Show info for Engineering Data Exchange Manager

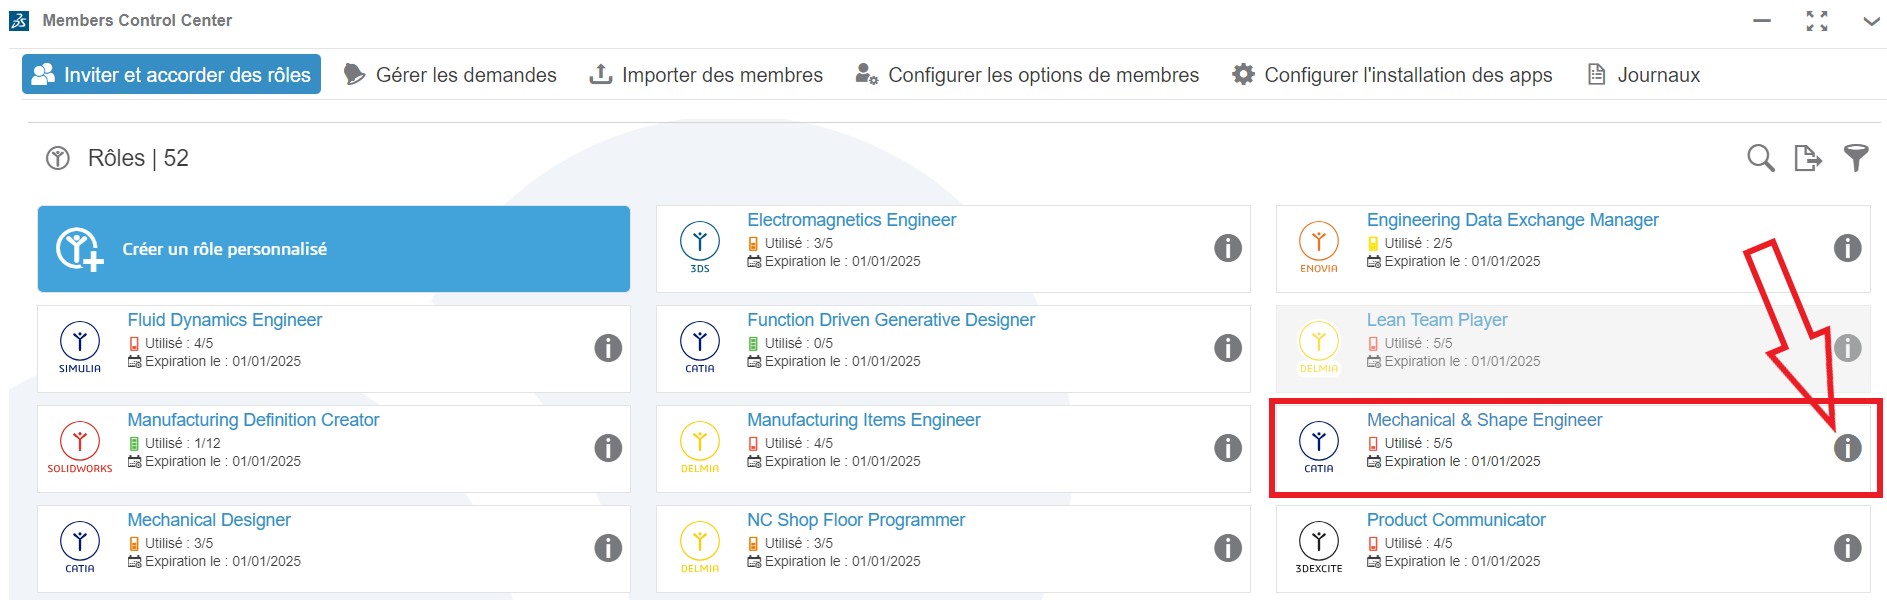1847,248
